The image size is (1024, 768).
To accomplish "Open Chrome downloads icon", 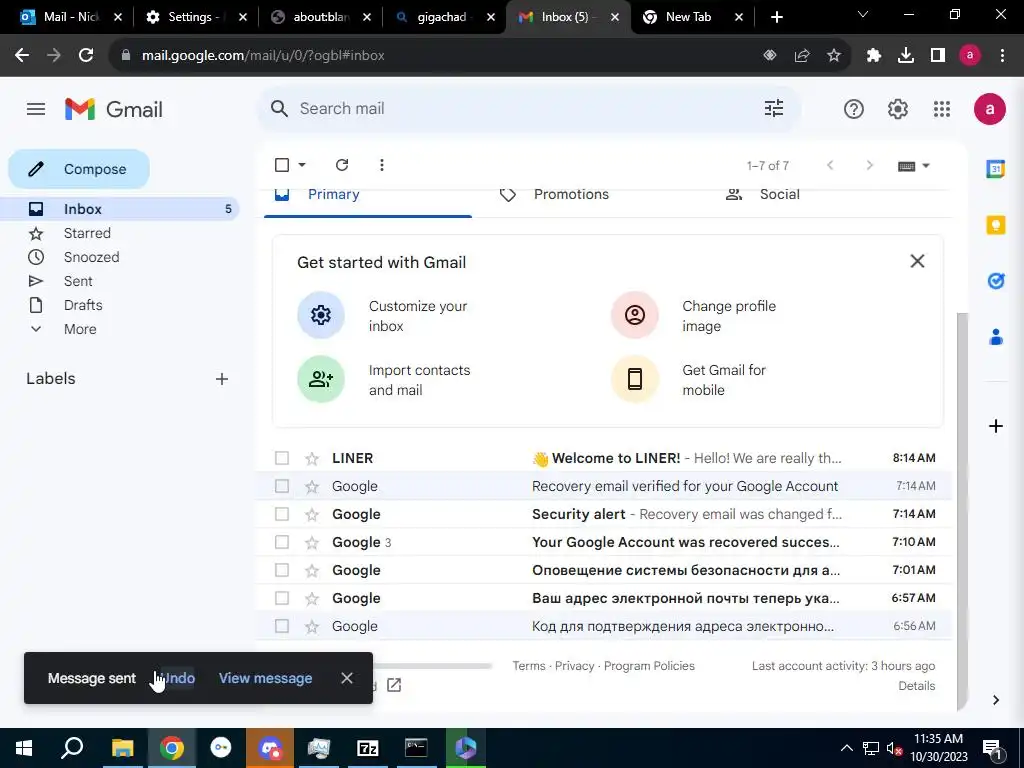I will [x=906, y=56].
